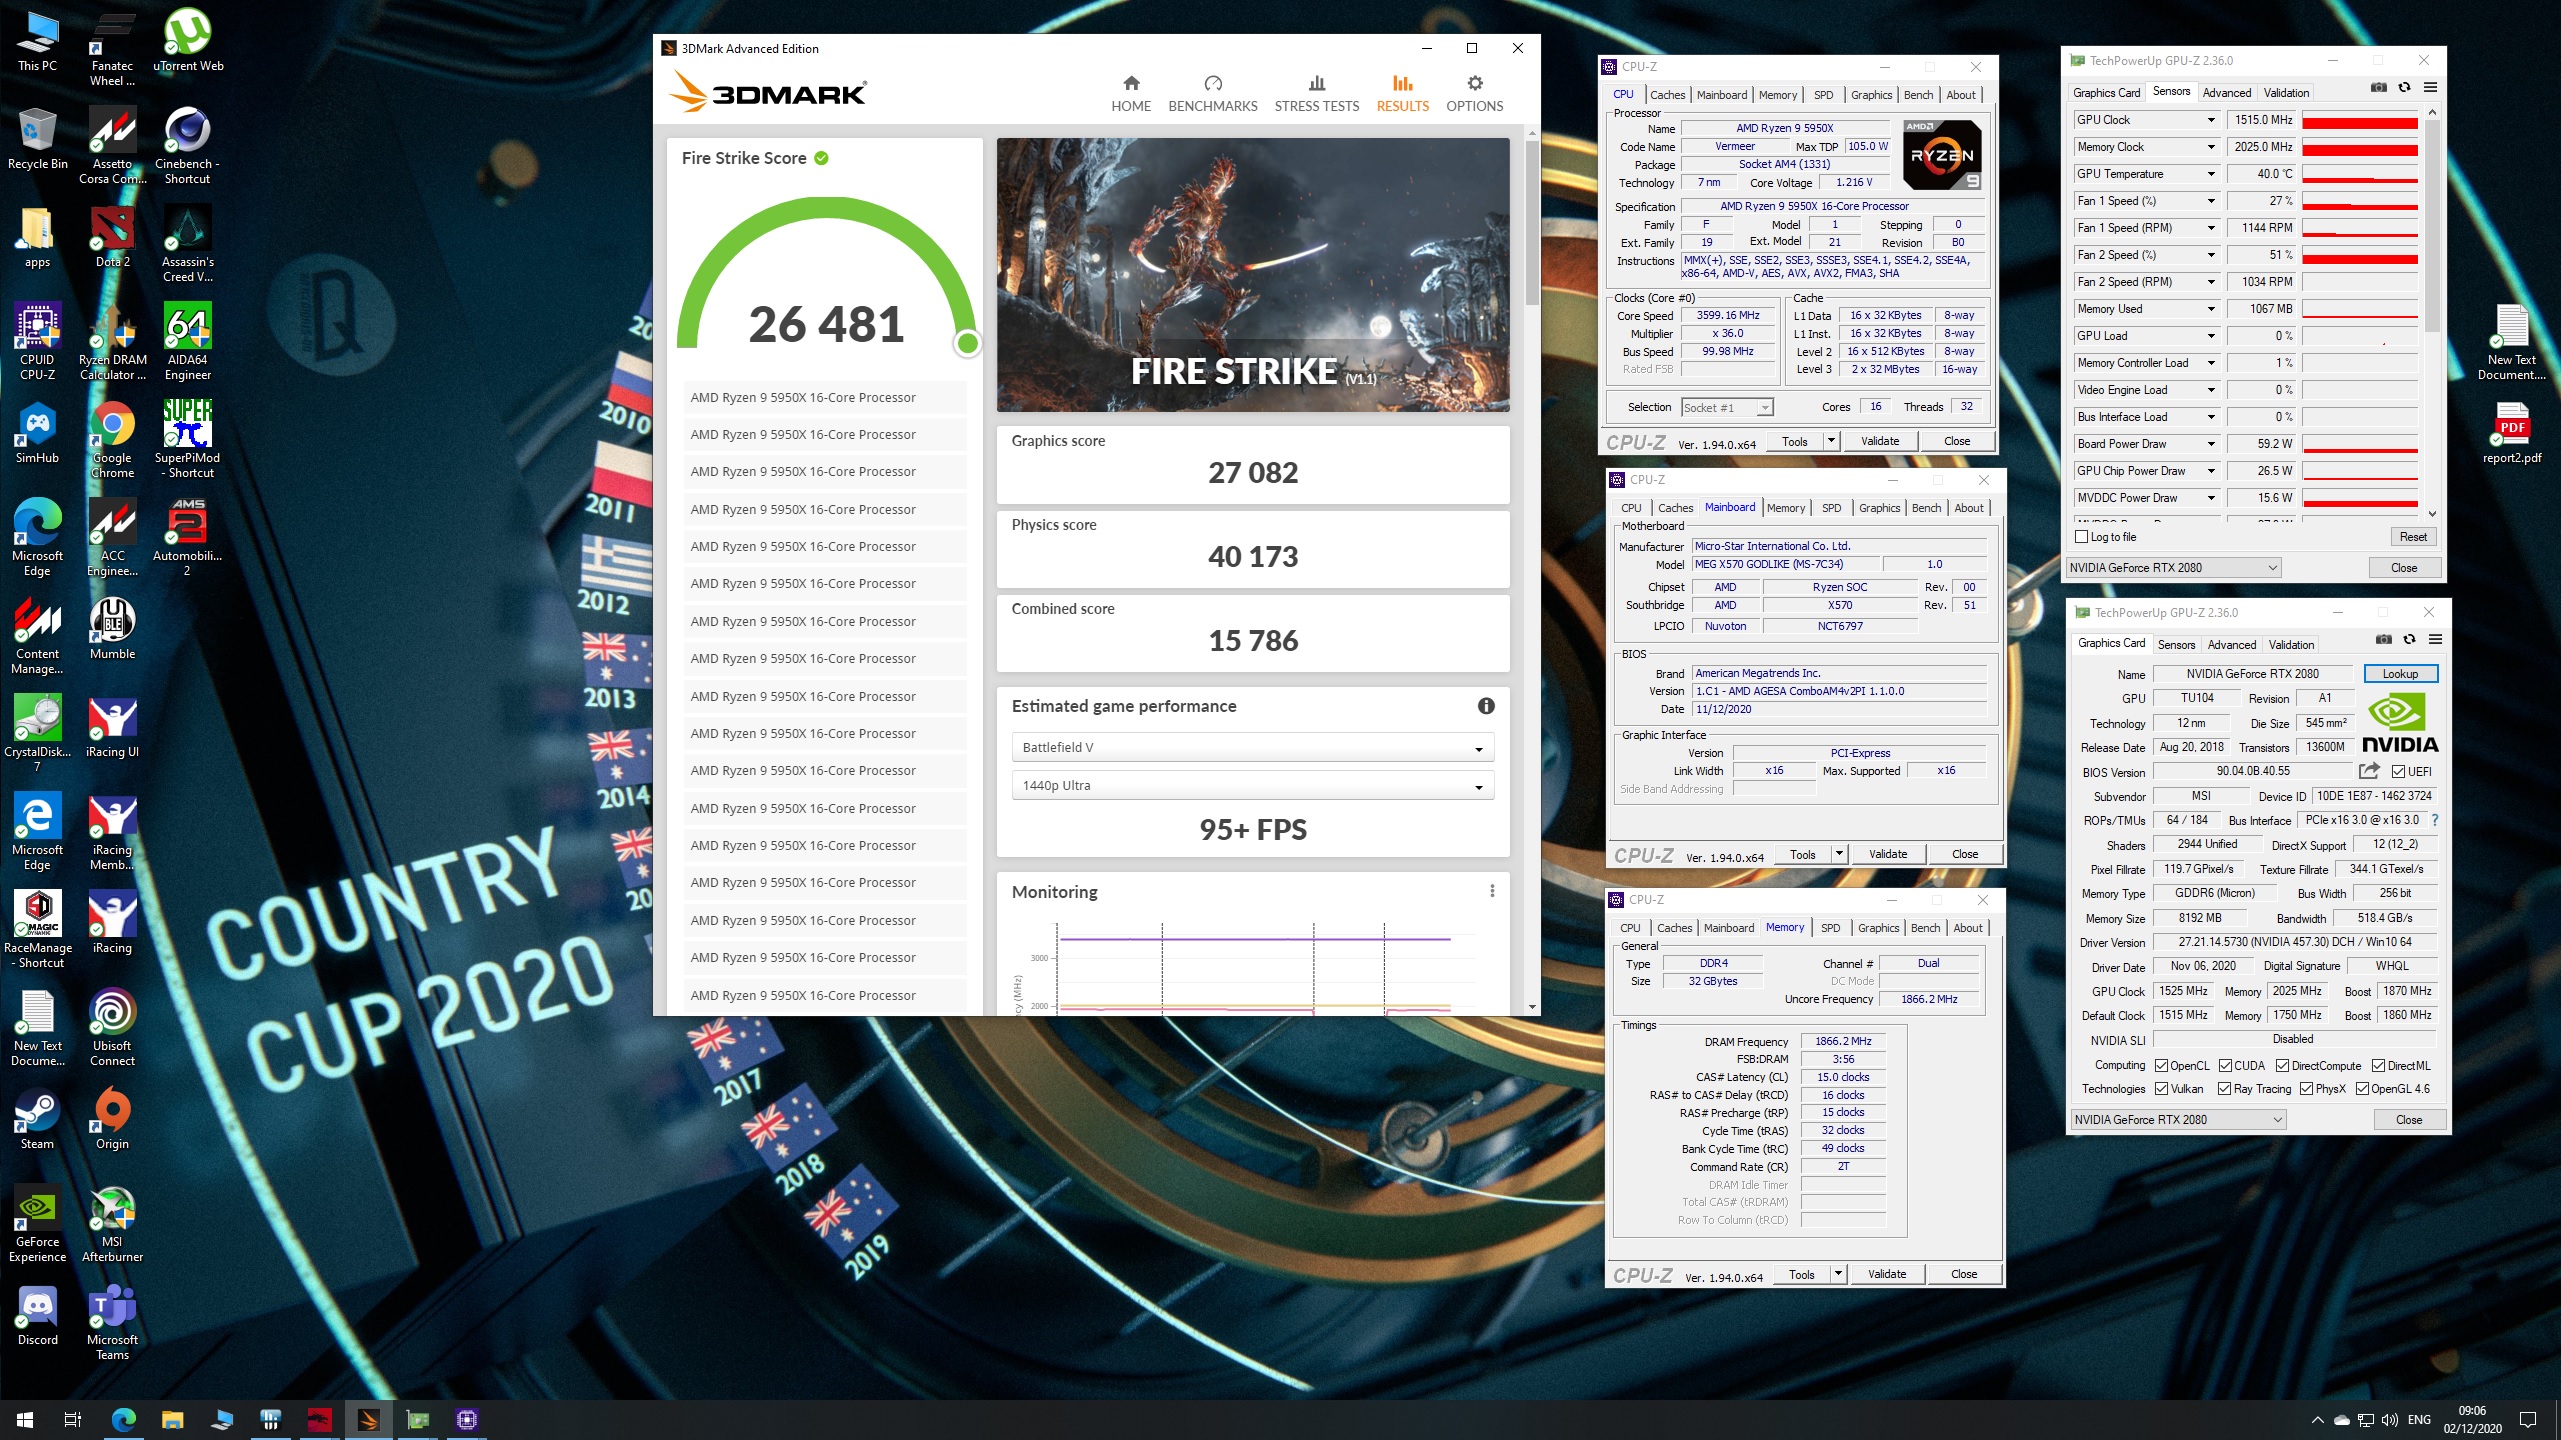Open notification center in taskbar
Screen dimensions: 2561x1440
pyautogui.click(x=2528, y=1420)
